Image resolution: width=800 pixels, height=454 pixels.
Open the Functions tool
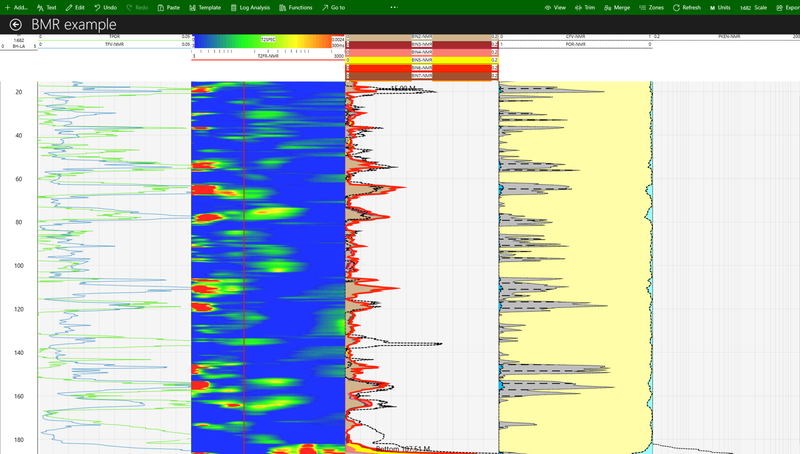296,8
